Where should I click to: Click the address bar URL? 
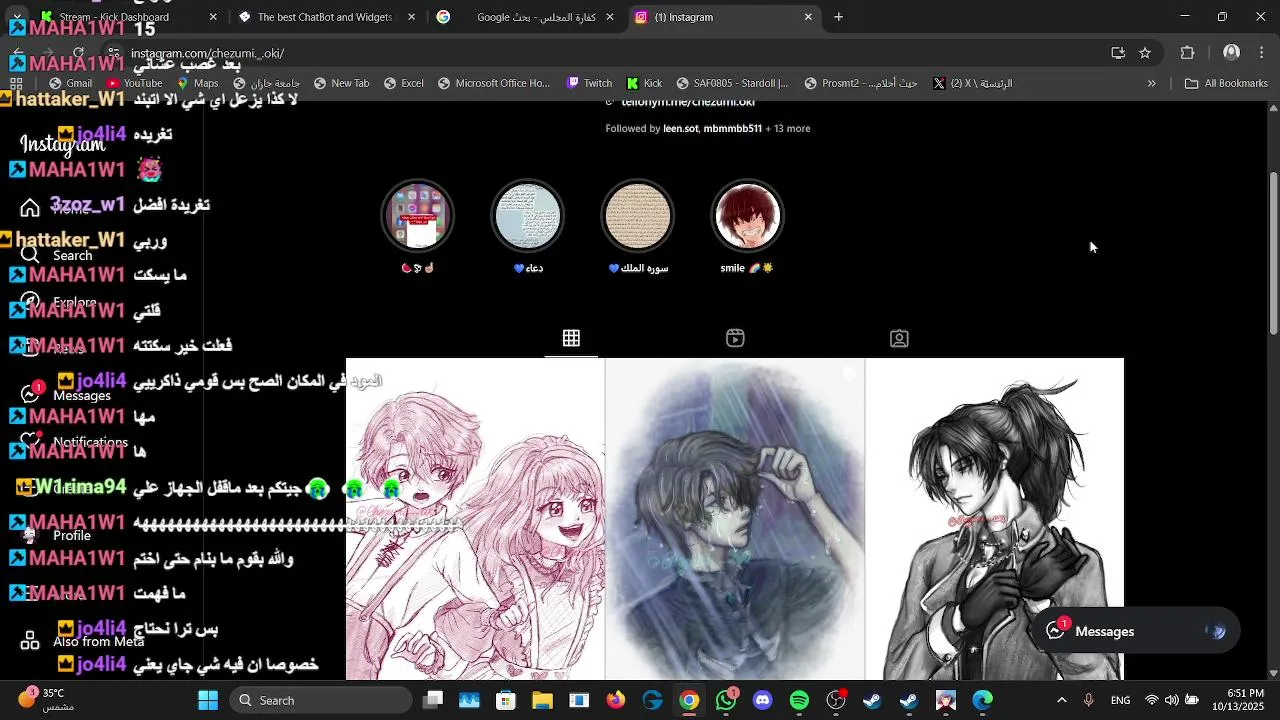pyautogui.click(x=207, y=53)
